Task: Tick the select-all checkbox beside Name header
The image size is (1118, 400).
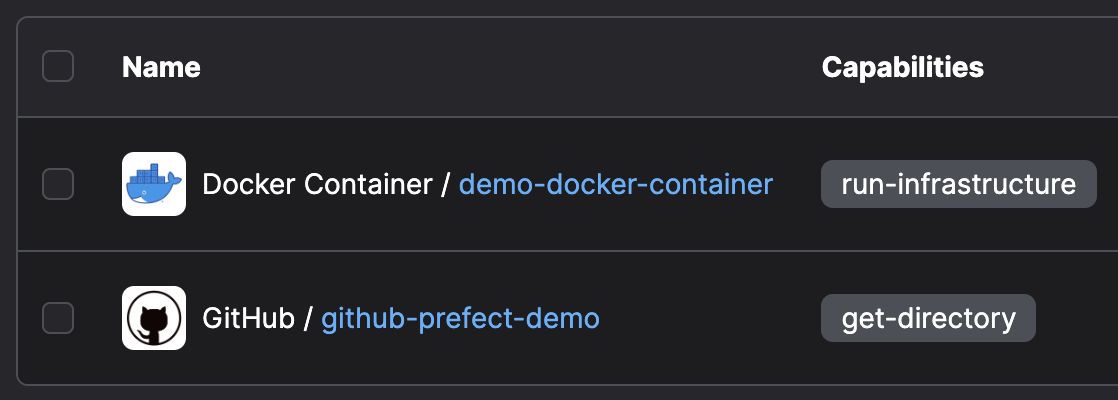Action: pos(58,66)
